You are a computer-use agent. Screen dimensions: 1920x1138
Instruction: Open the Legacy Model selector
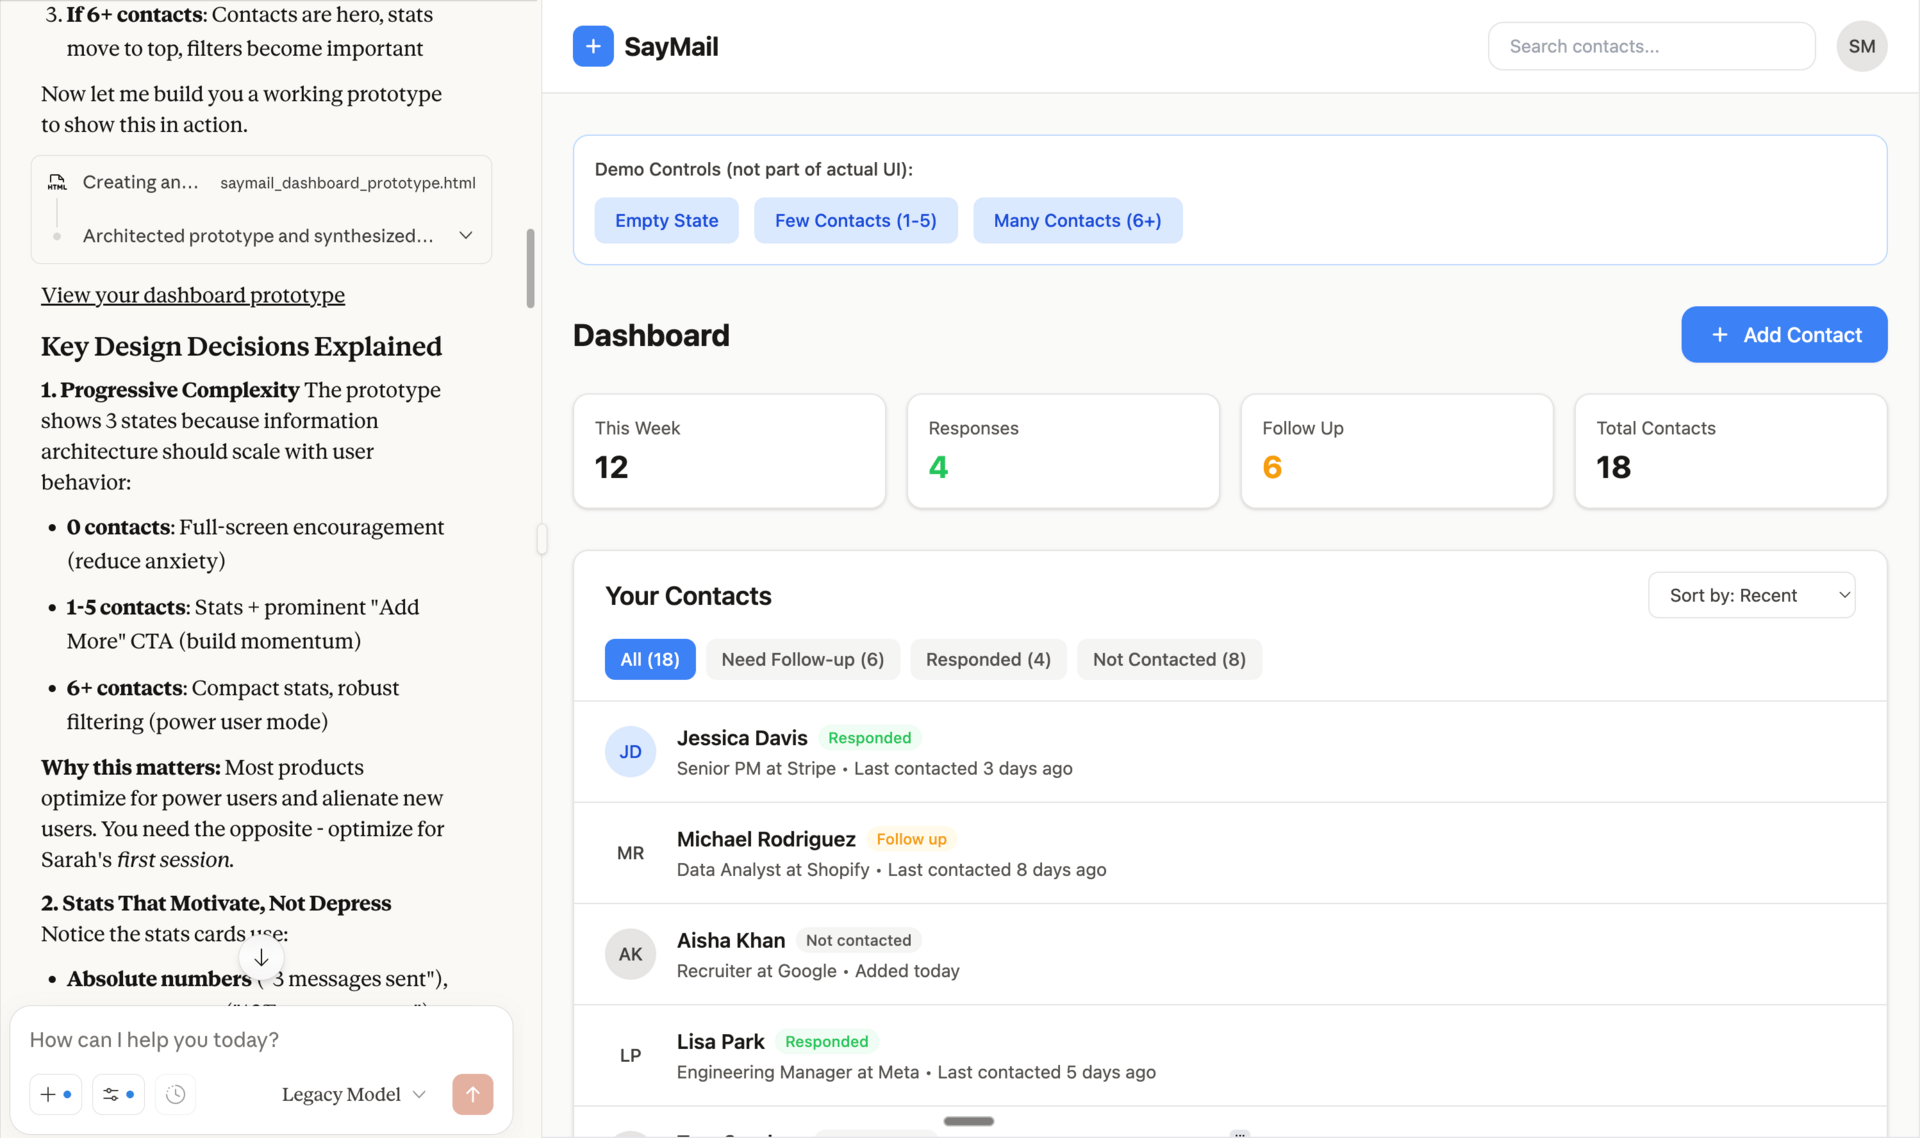353,1094
